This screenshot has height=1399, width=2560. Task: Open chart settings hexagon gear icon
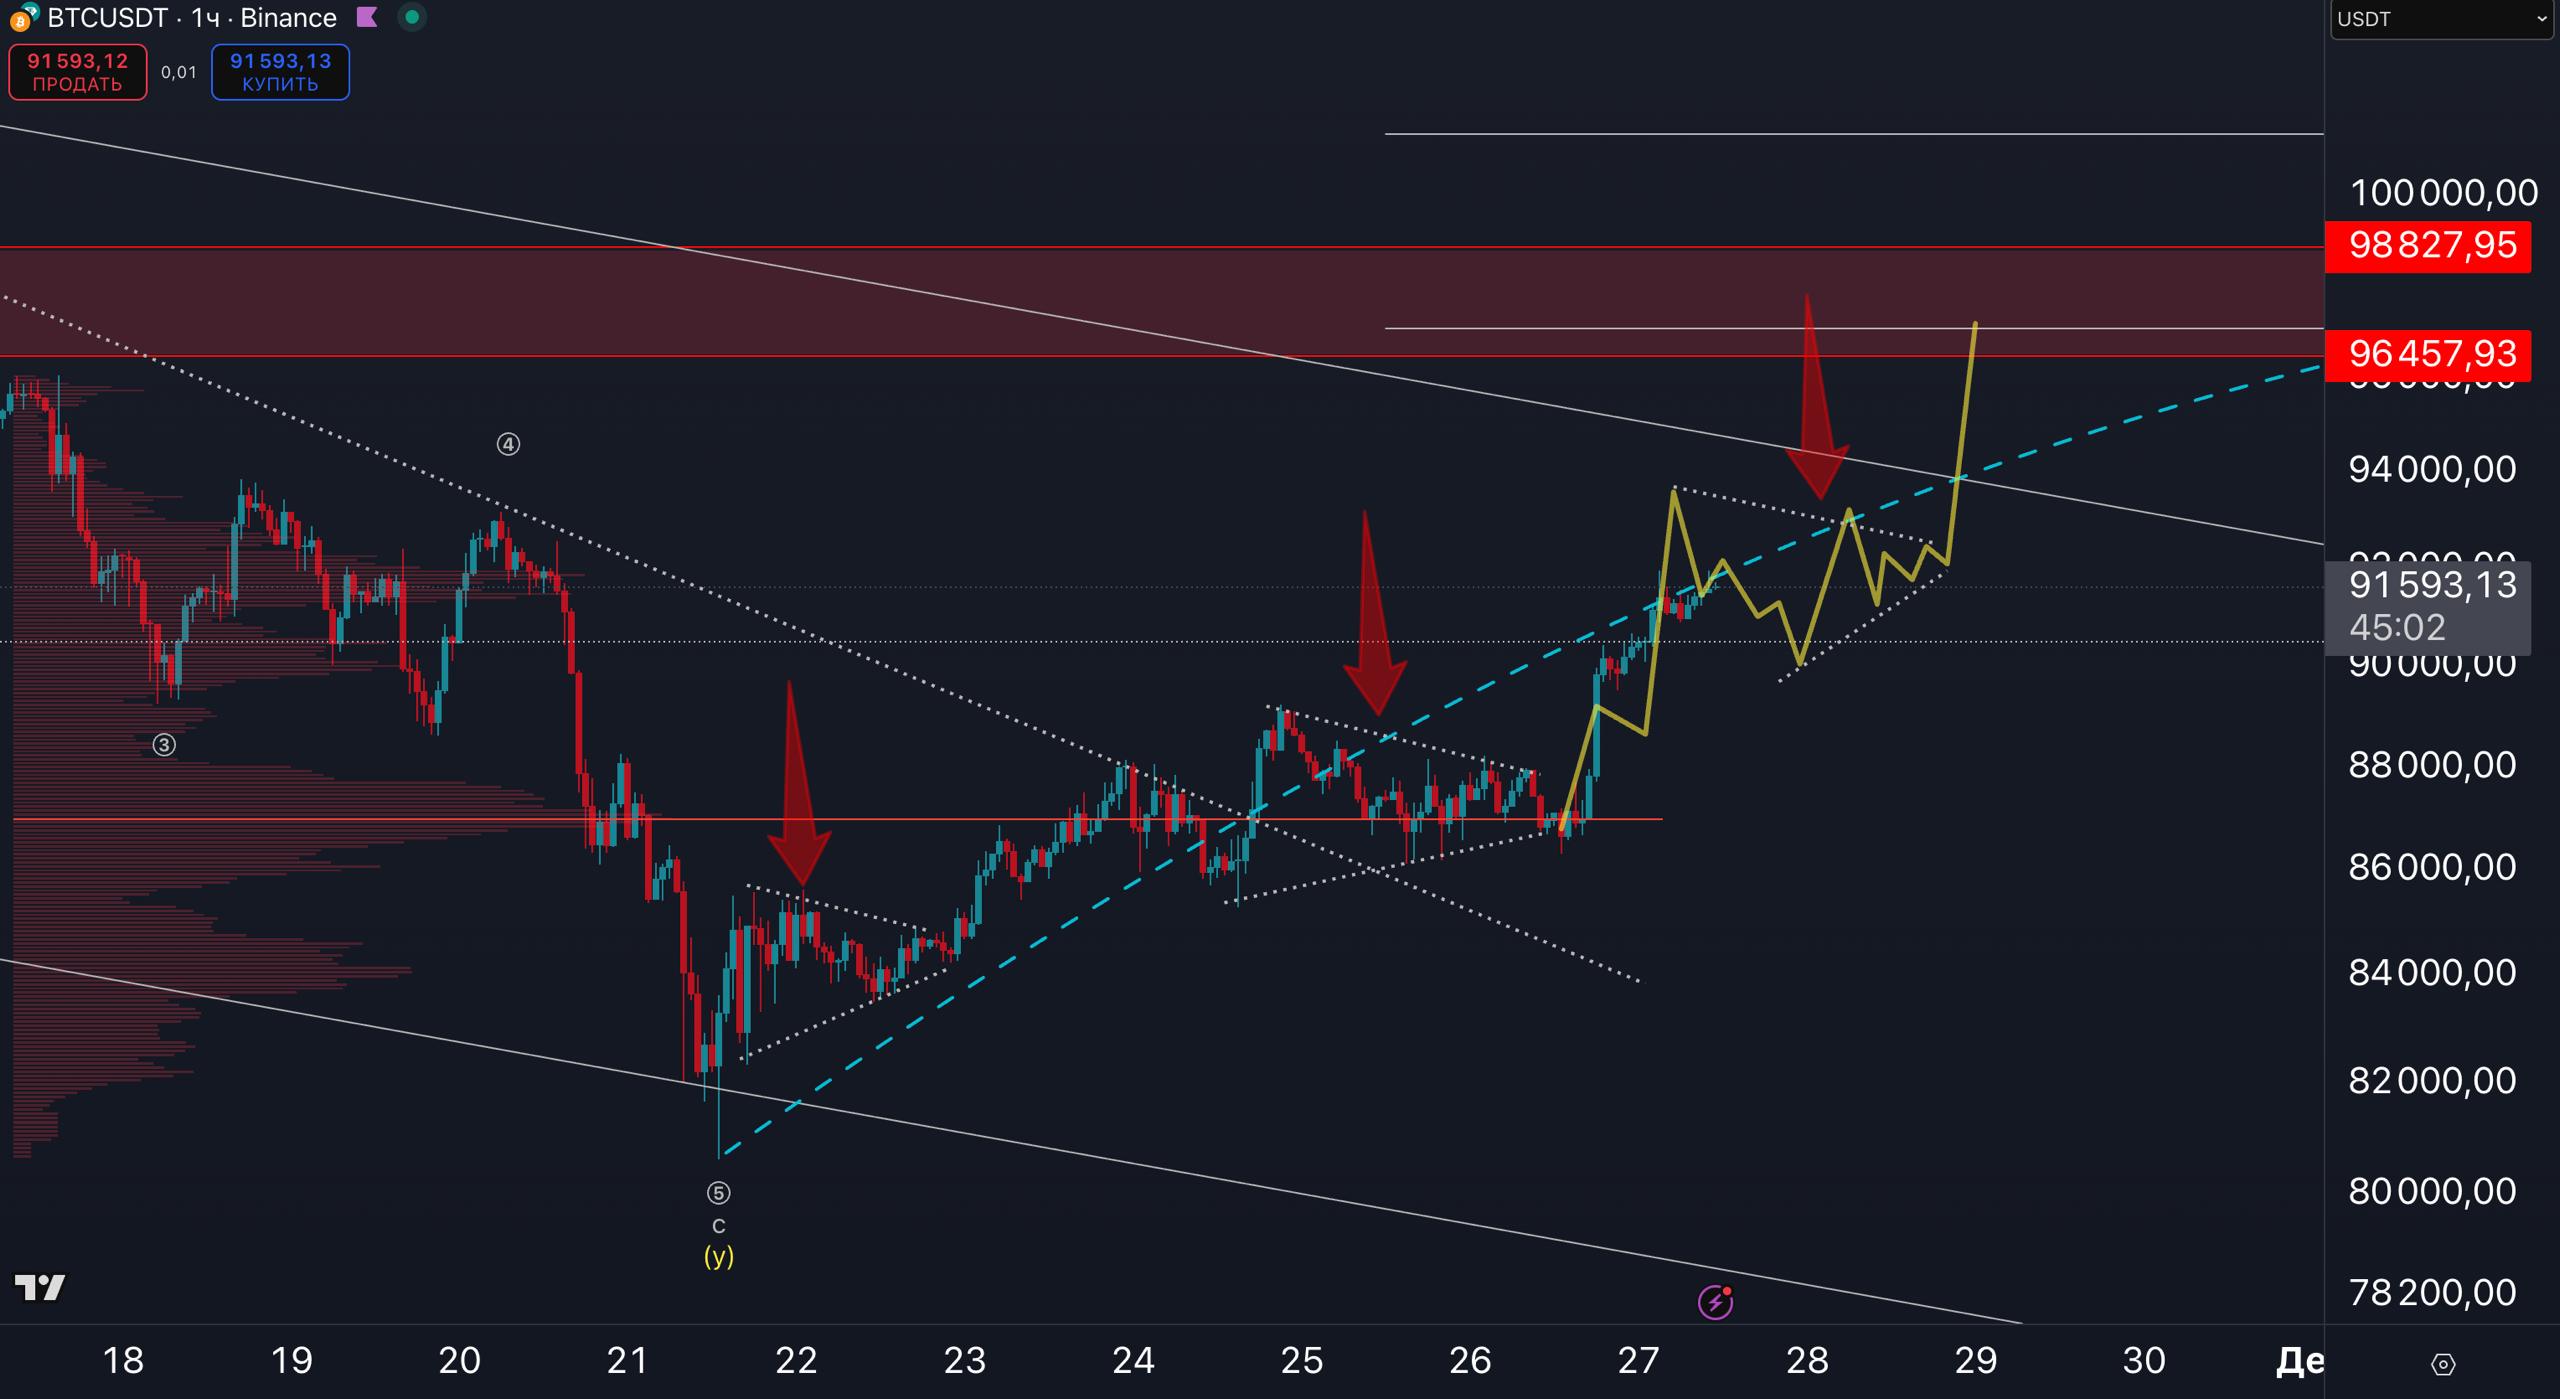(x=2442, y=1364)
